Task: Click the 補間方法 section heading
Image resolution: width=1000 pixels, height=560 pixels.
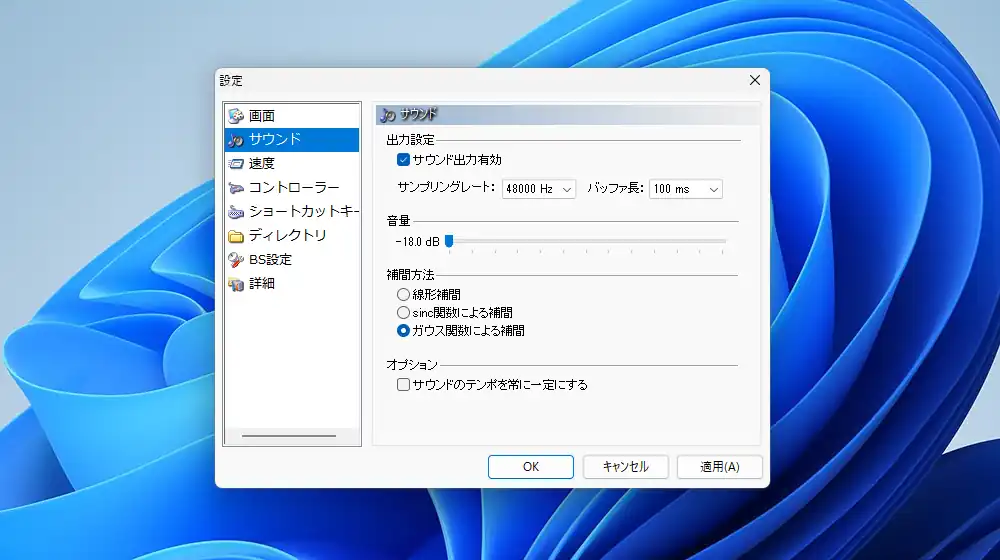Action: click(x=410, y=275)
